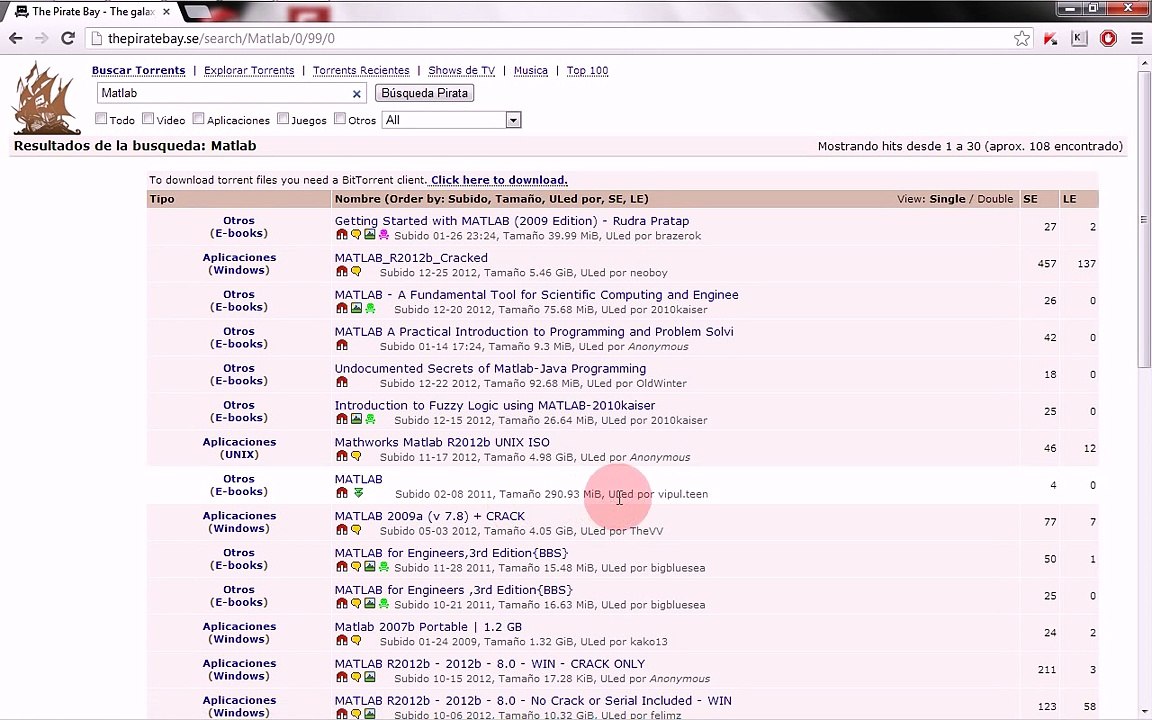This screenshot has width=1152, height=720.
Task: Sort results by Subido
Action: (468, 199)
